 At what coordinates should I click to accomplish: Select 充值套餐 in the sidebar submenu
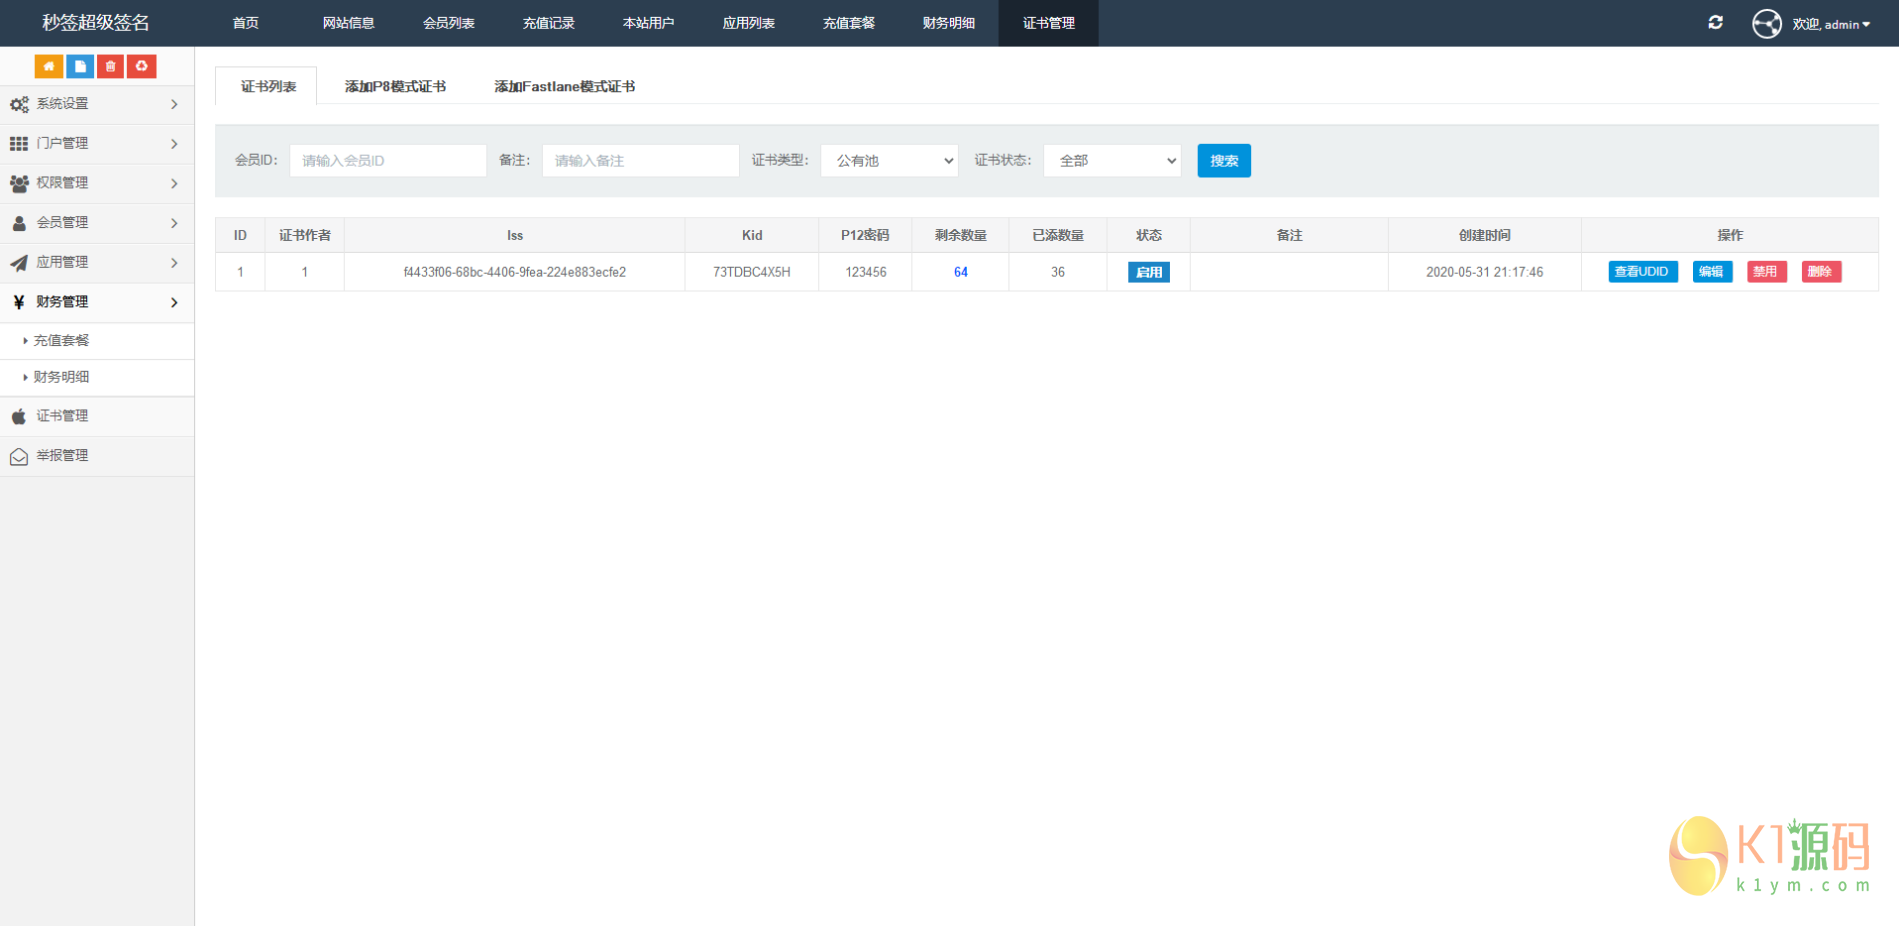[x=62, y=341]
